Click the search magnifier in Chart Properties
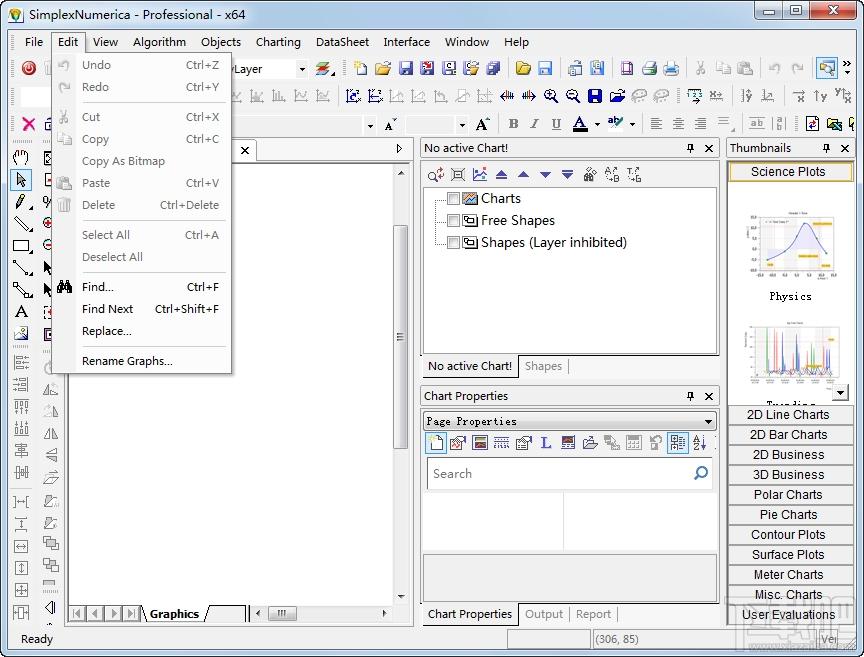The image size is (864, 657). tap(700, 473)
